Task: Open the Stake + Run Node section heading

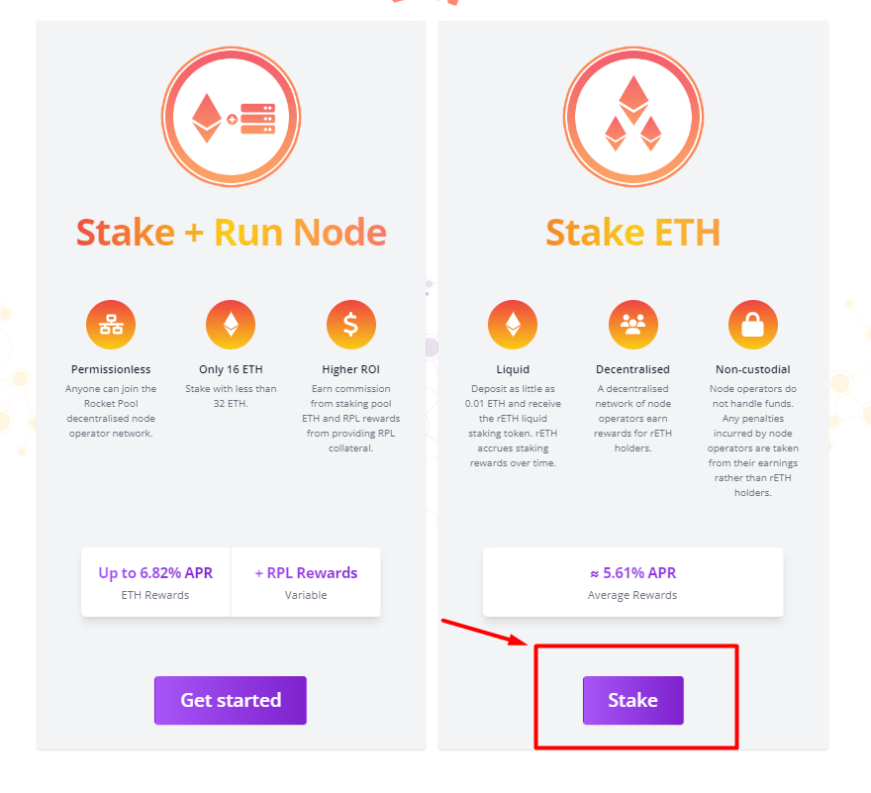Action: [x=230, y=231]
